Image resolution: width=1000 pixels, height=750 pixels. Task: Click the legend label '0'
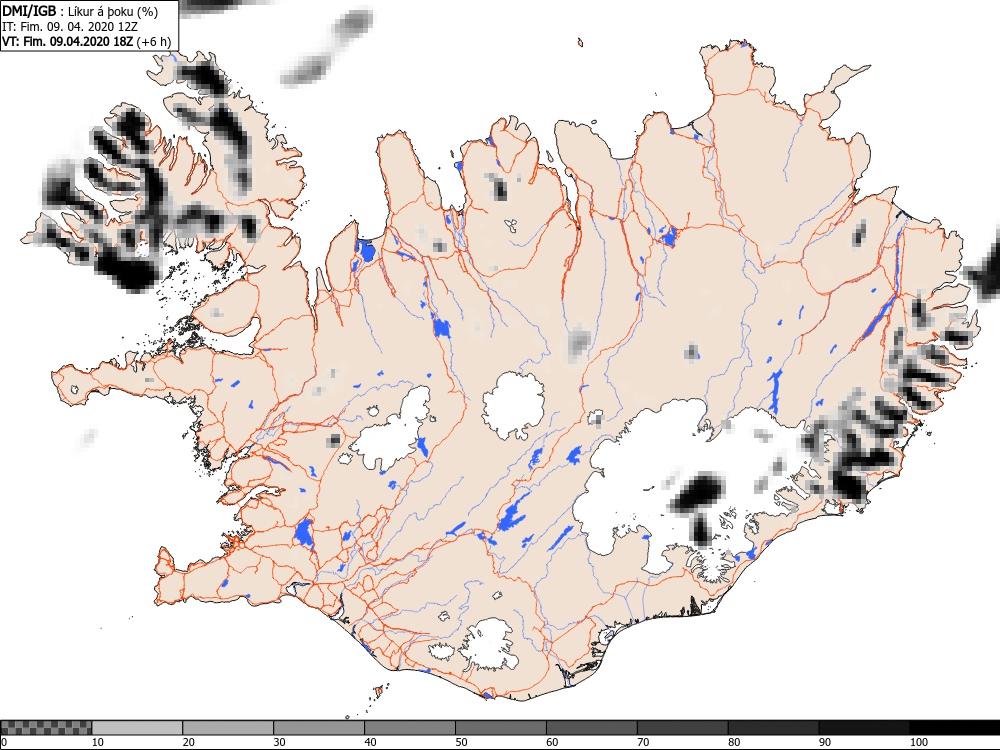[3, 742]
